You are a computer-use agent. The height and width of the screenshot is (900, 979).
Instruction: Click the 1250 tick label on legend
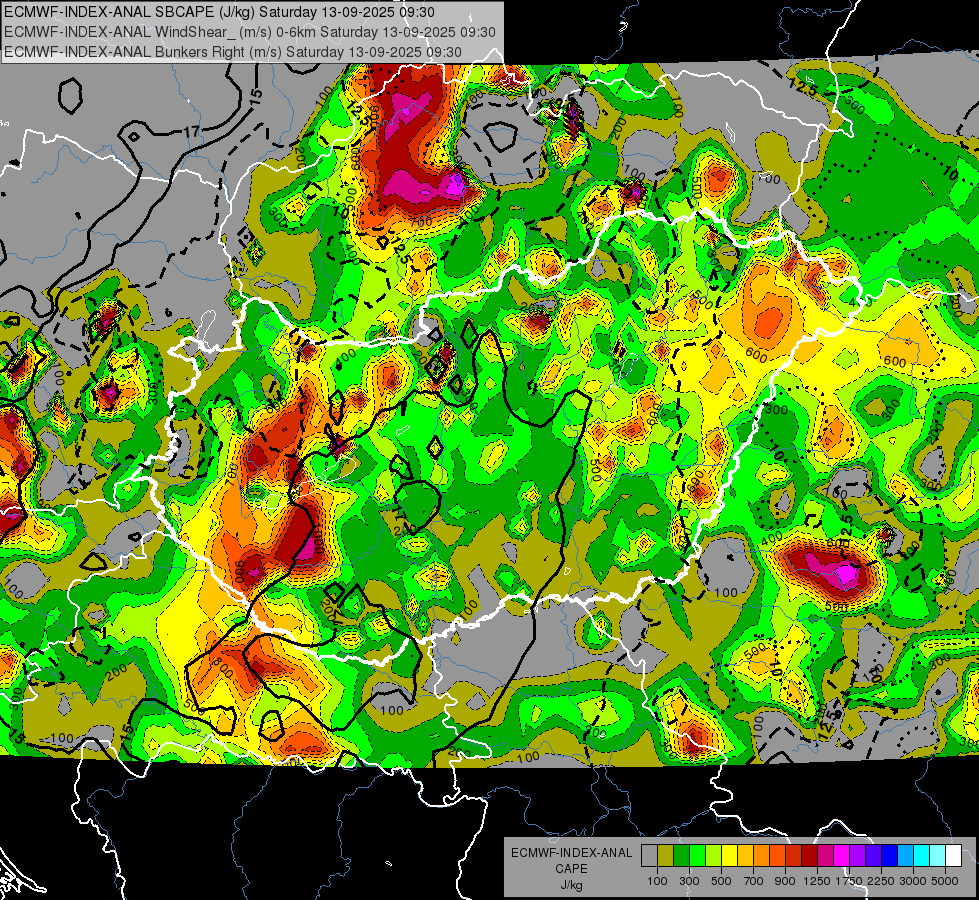pyautogui.click(x=817, y=881)
